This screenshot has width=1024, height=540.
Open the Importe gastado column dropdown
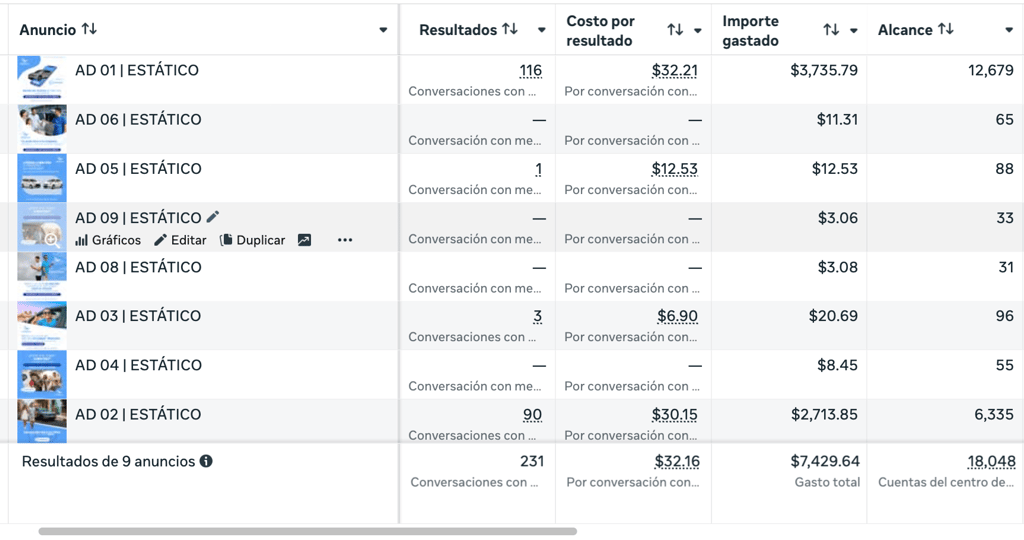point(854,30)
